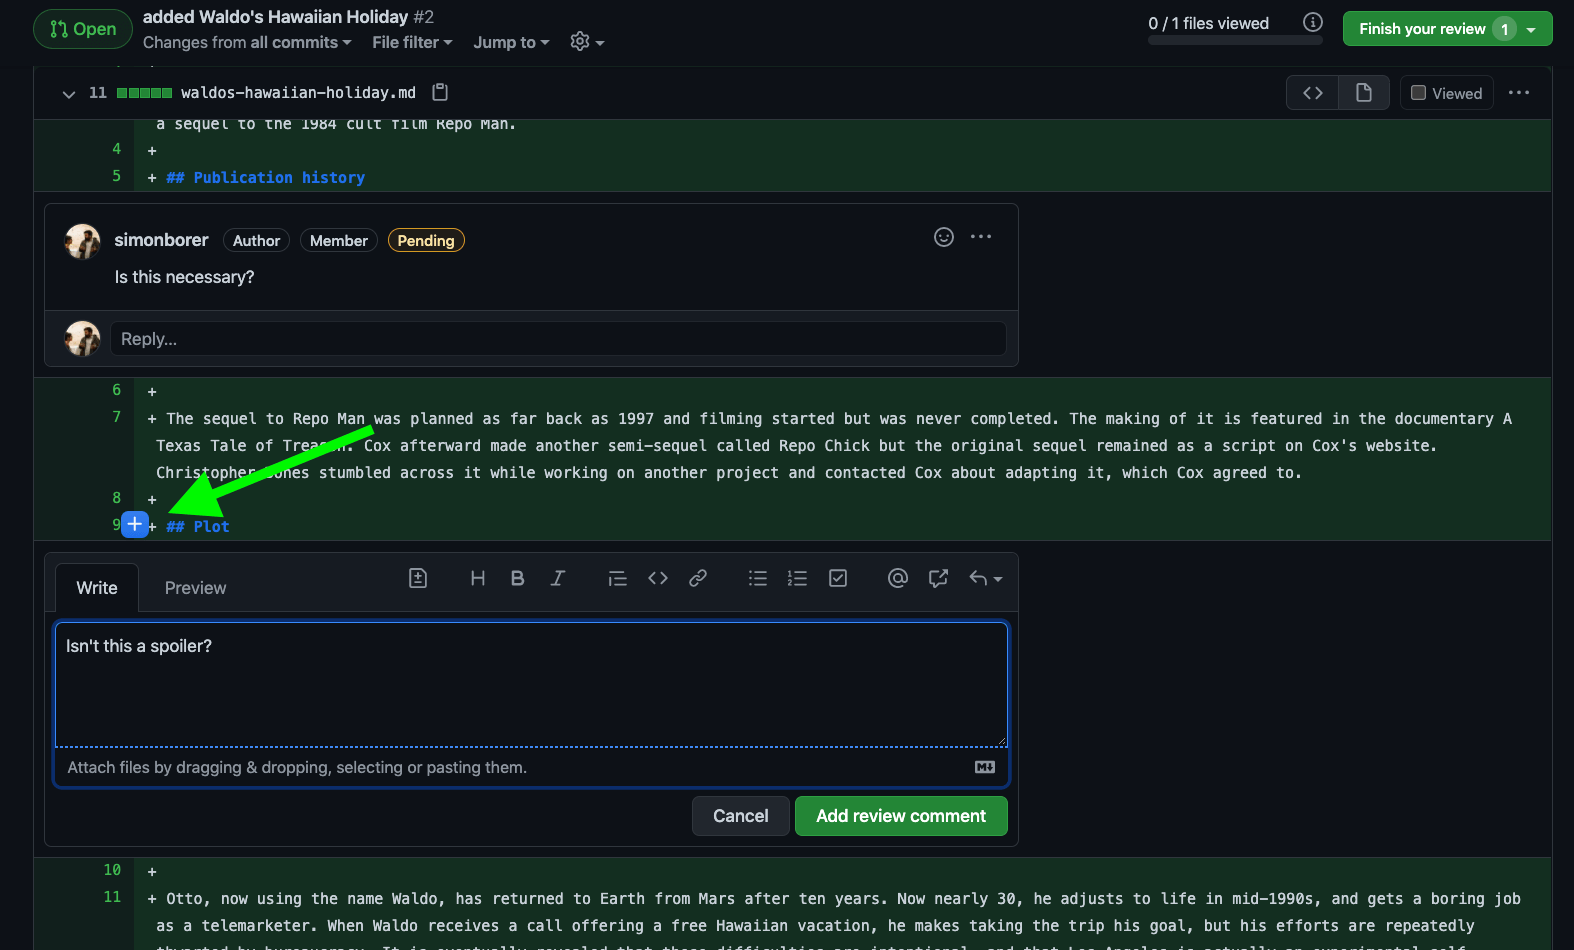The image size is (1574, 950).
Task: Select the Publication history heading line
Action: (265, 177)
